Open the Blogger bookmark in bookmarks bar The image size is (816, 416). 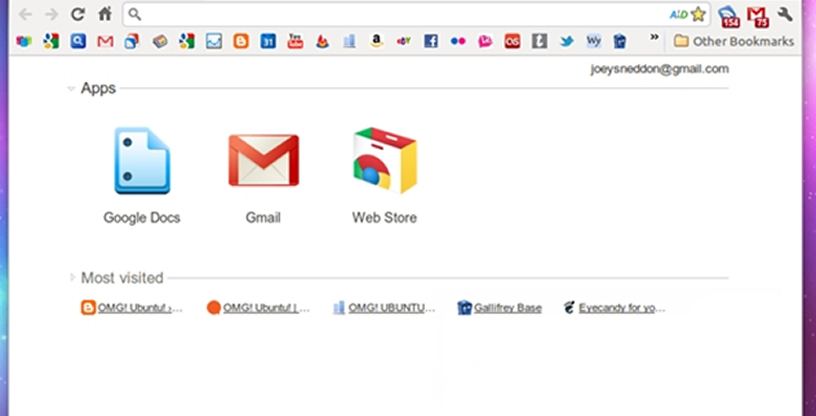241,41
